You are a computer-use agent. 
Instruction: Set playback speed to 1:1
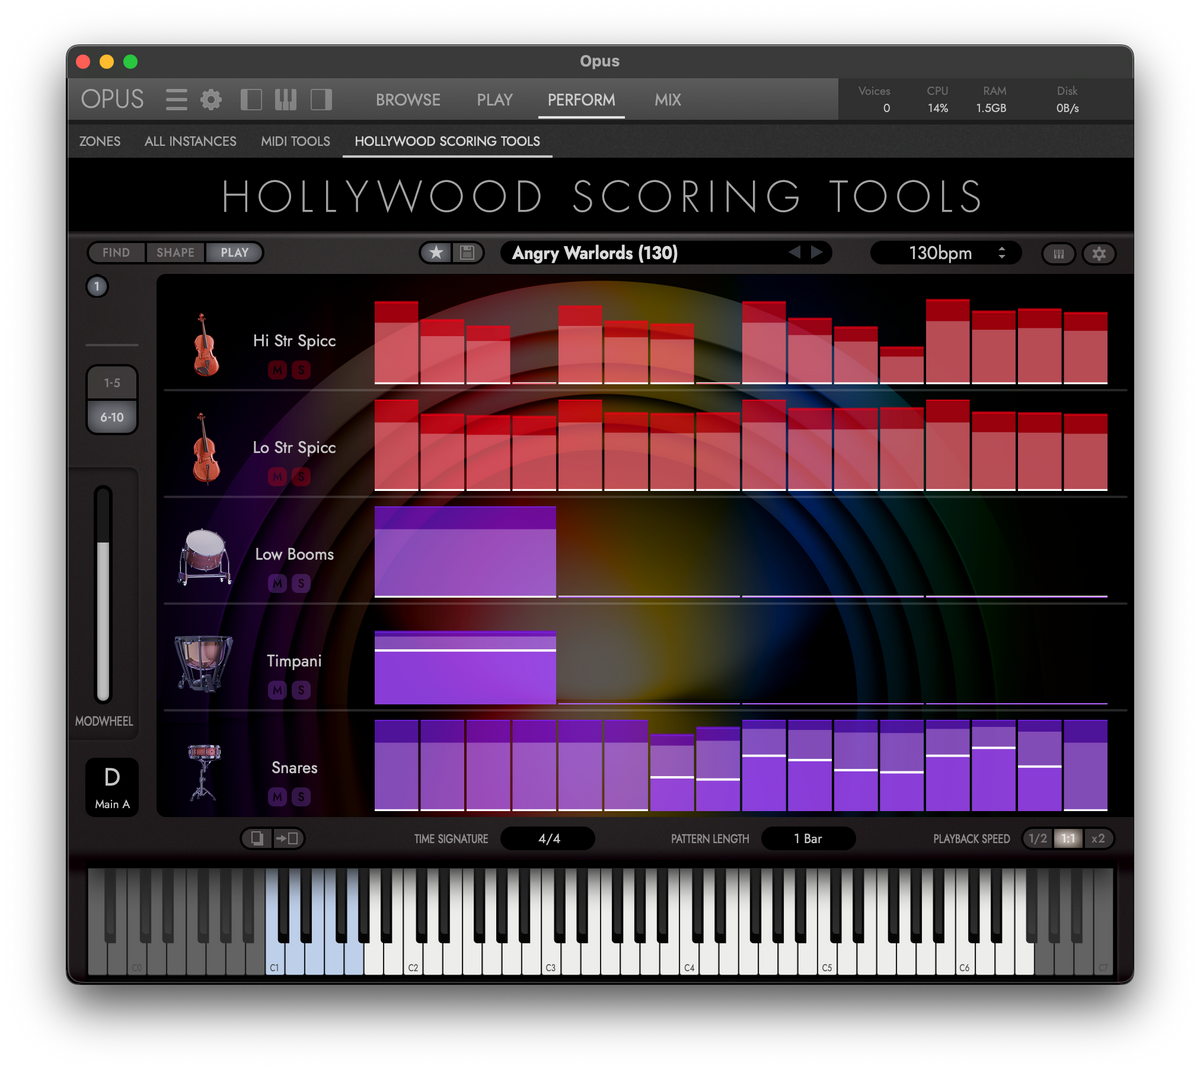tap(1068, 839)
